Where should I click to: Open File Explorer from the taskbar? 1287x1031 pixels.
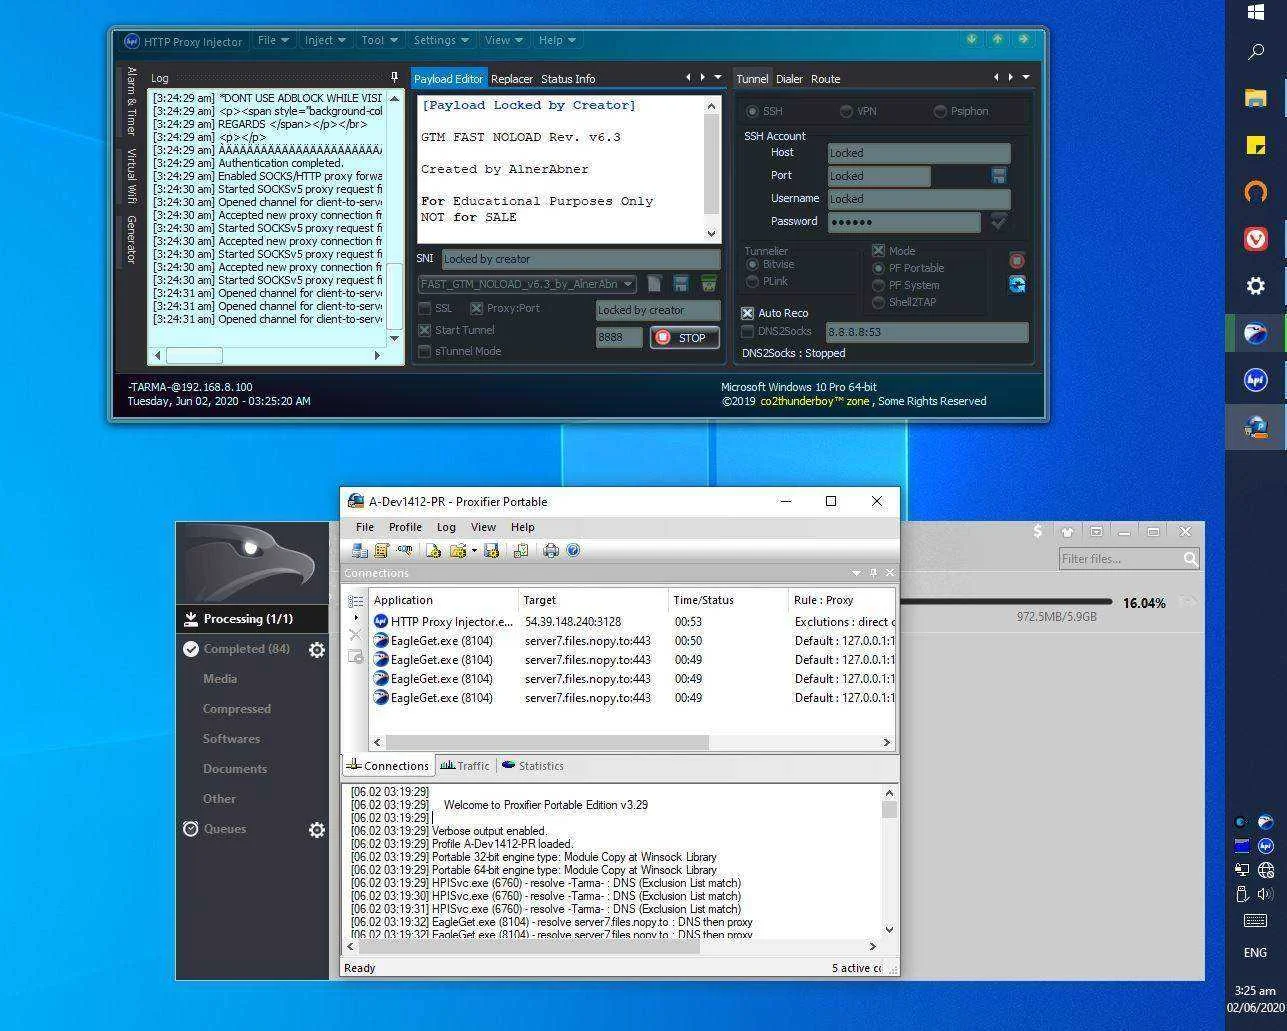(x=1256, y=98)
